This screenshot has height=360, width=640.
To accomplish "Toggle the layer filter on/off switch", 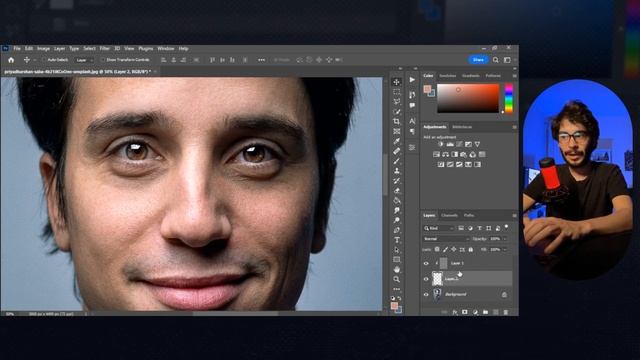I will pyautogui.click(x=507, y=227).
